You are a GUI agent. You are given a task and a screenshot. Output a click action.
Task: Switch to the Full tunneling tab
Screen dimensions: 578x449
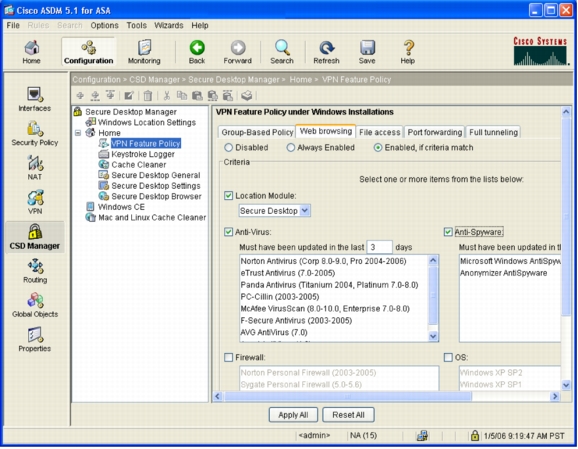click(x=493, y=132)
